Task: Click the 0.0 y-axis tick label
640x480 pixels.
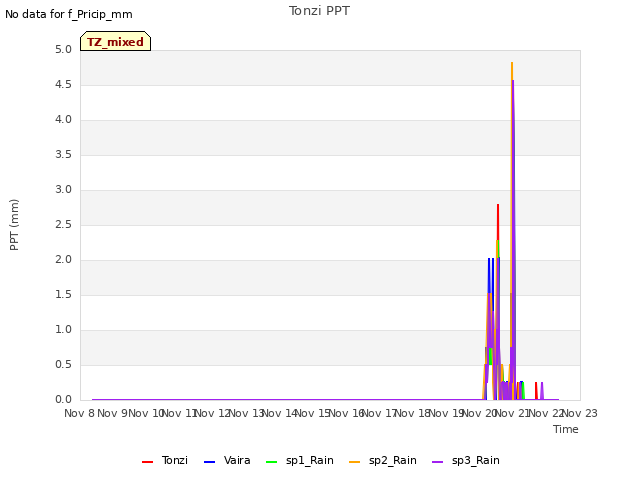Action: coord(63,399)
